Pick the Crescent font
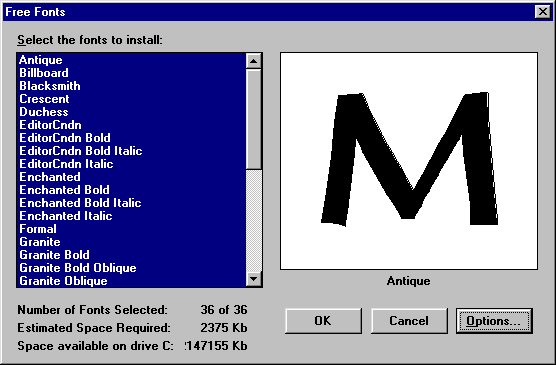 [131, 99]
